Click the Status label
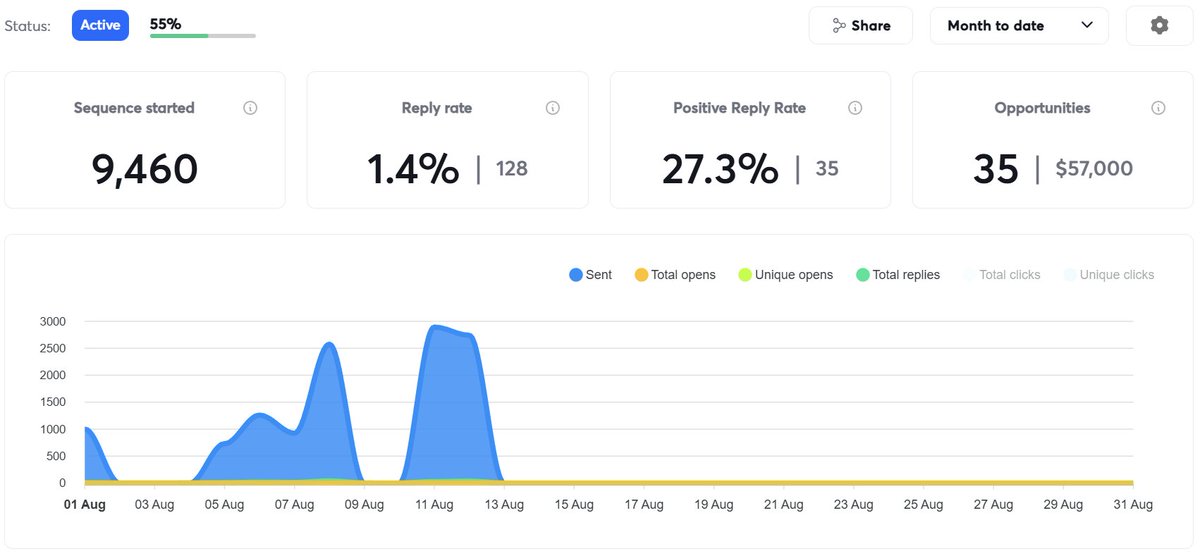The image size is (1200, 556). (x=28, y=26)
